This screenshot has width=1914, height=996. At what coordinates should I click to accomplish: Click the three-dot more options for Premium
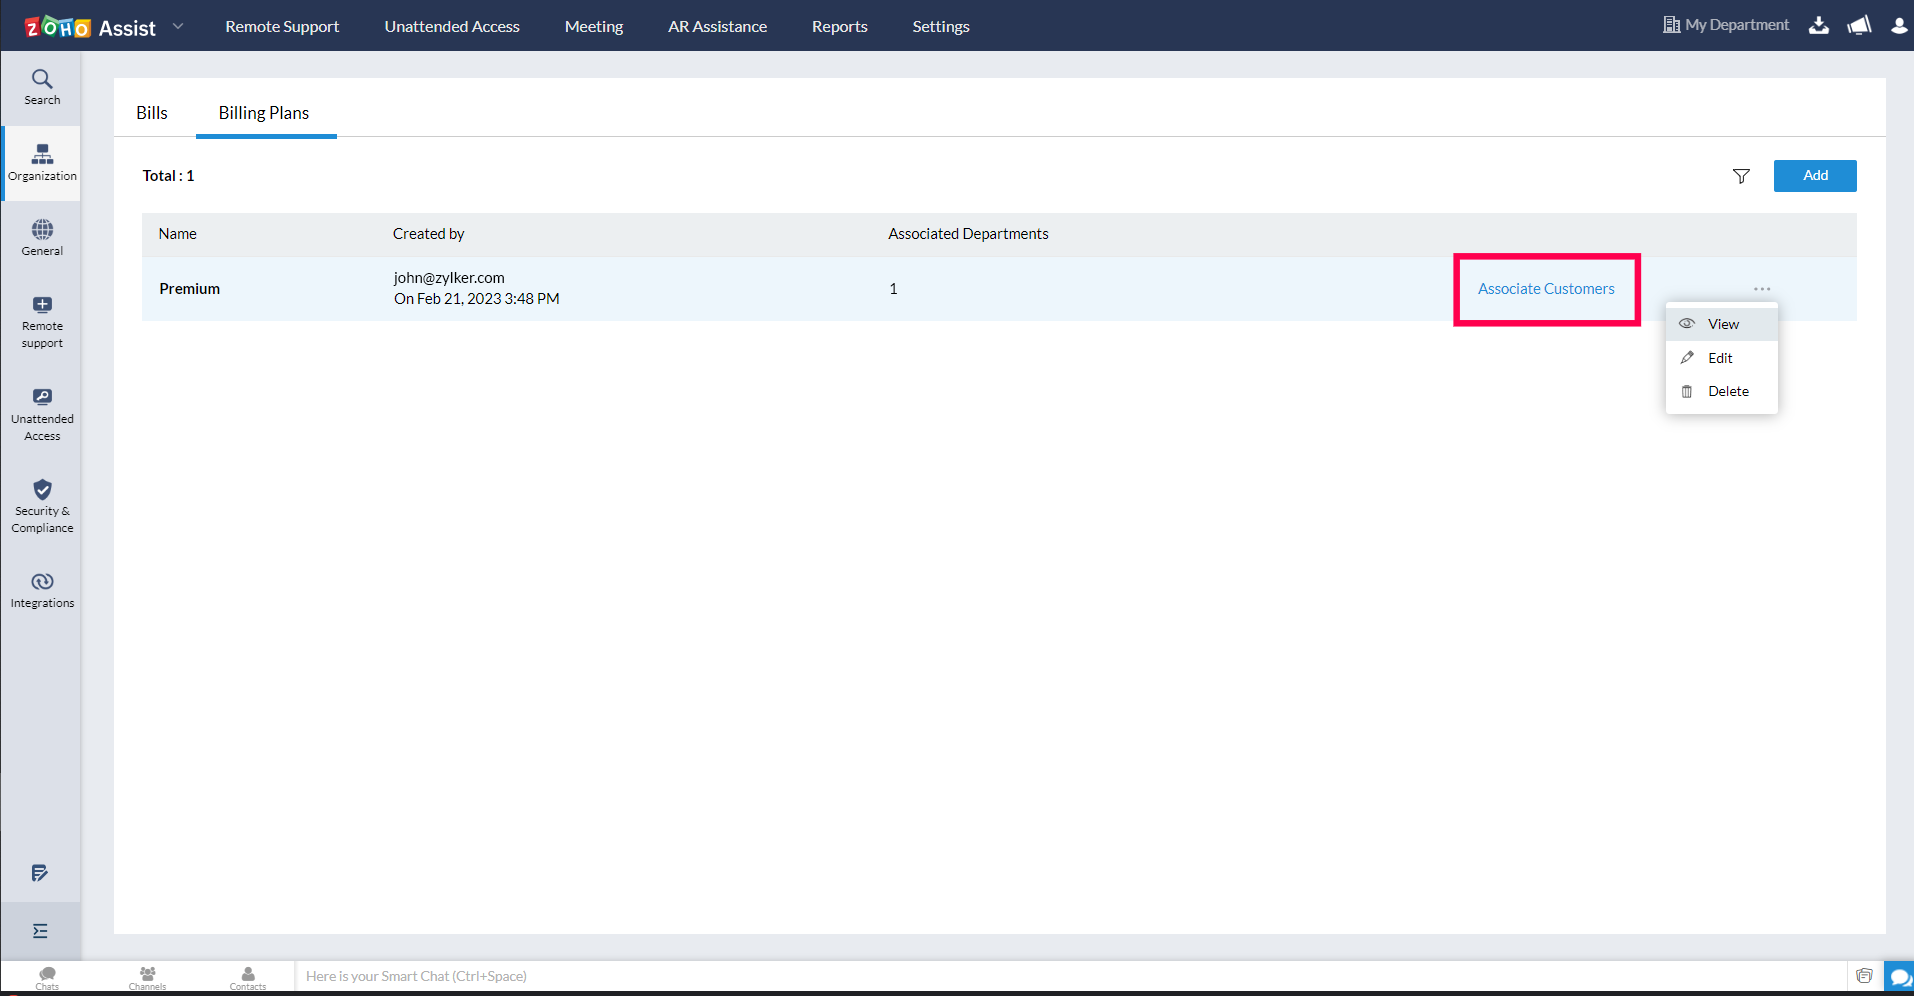[x=1762, y=289]
